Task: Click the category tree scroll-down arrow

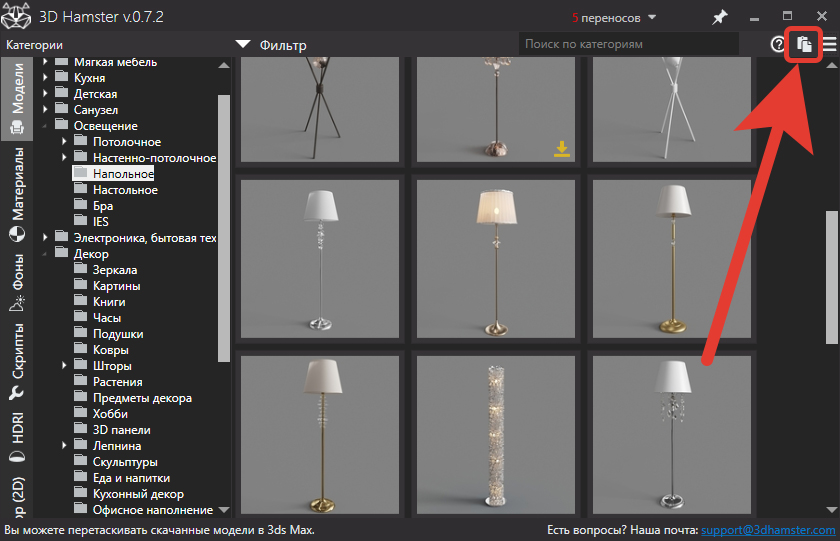Action: coord(224,510)
